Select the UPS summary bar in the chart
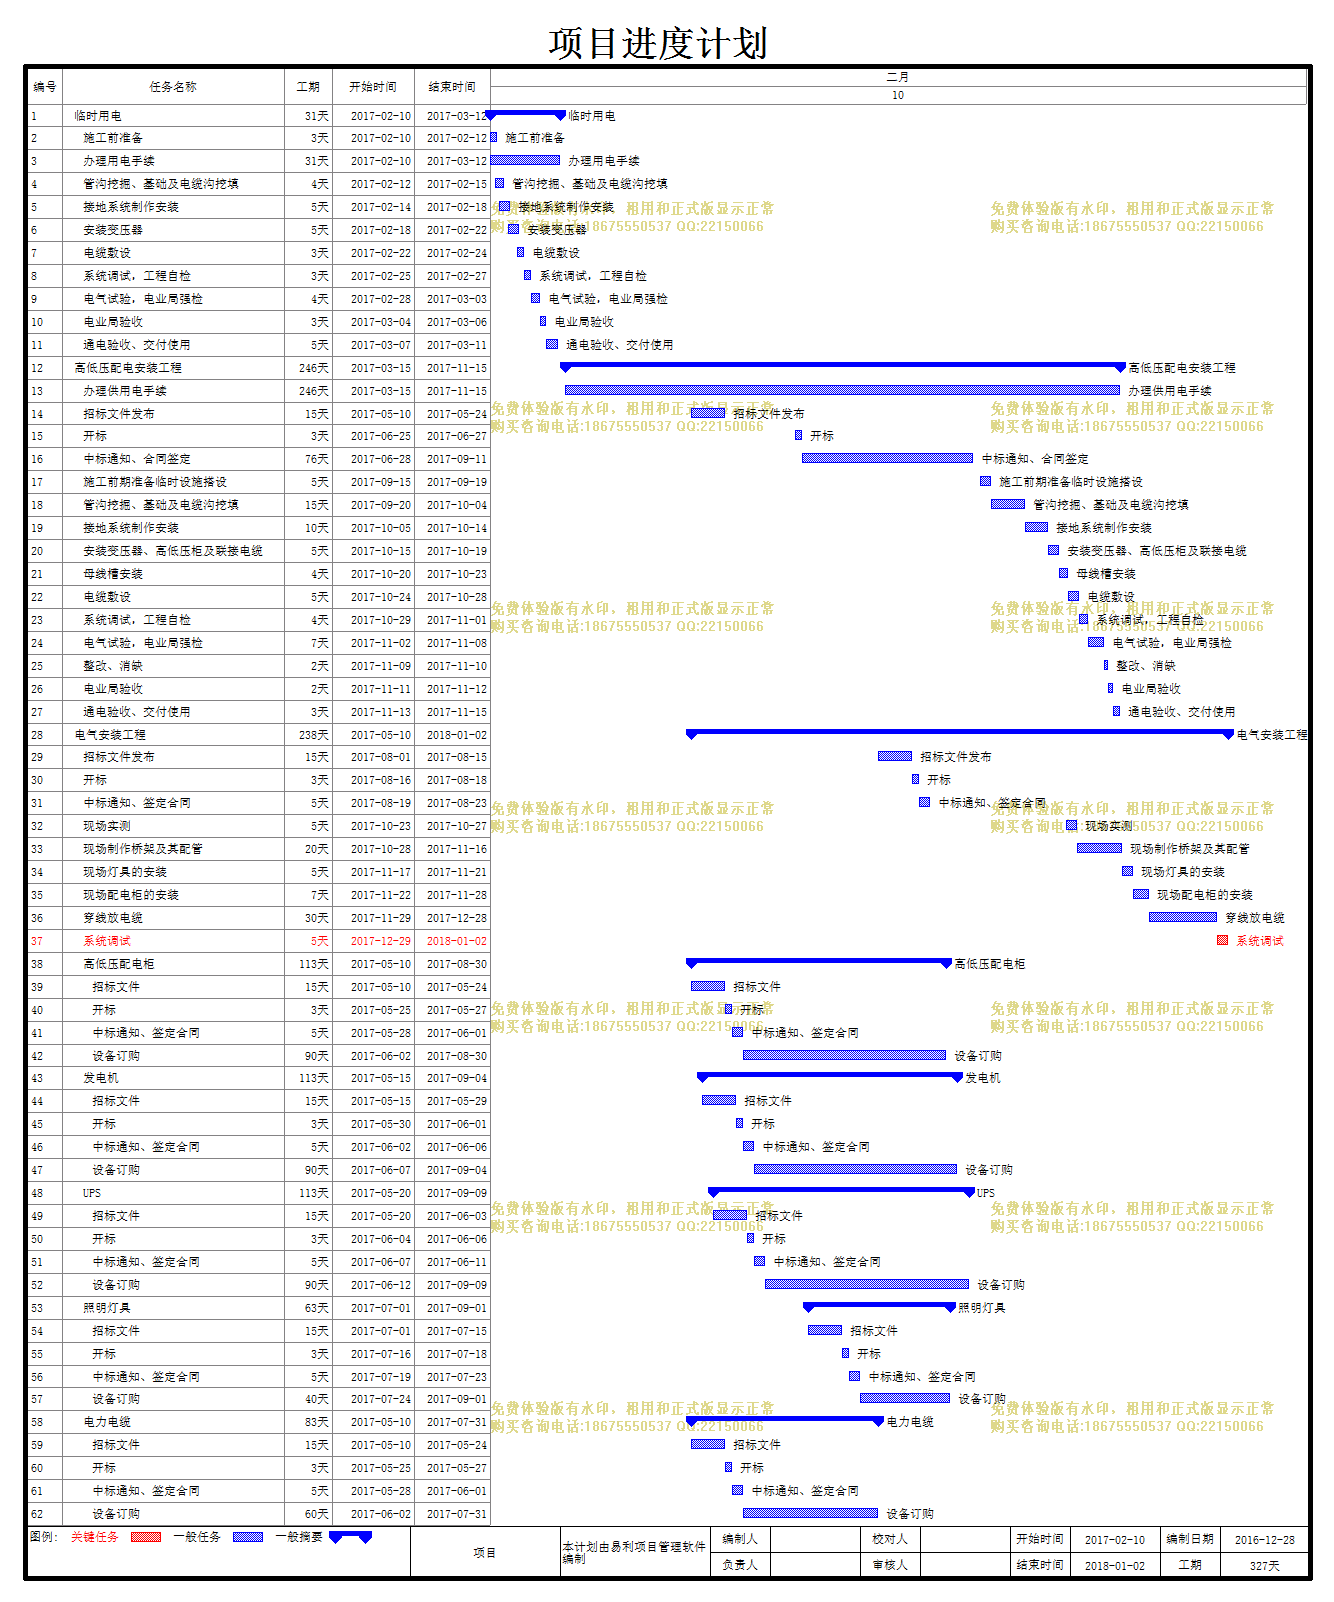1334x1602 pixels. [x=841, y=1192]
